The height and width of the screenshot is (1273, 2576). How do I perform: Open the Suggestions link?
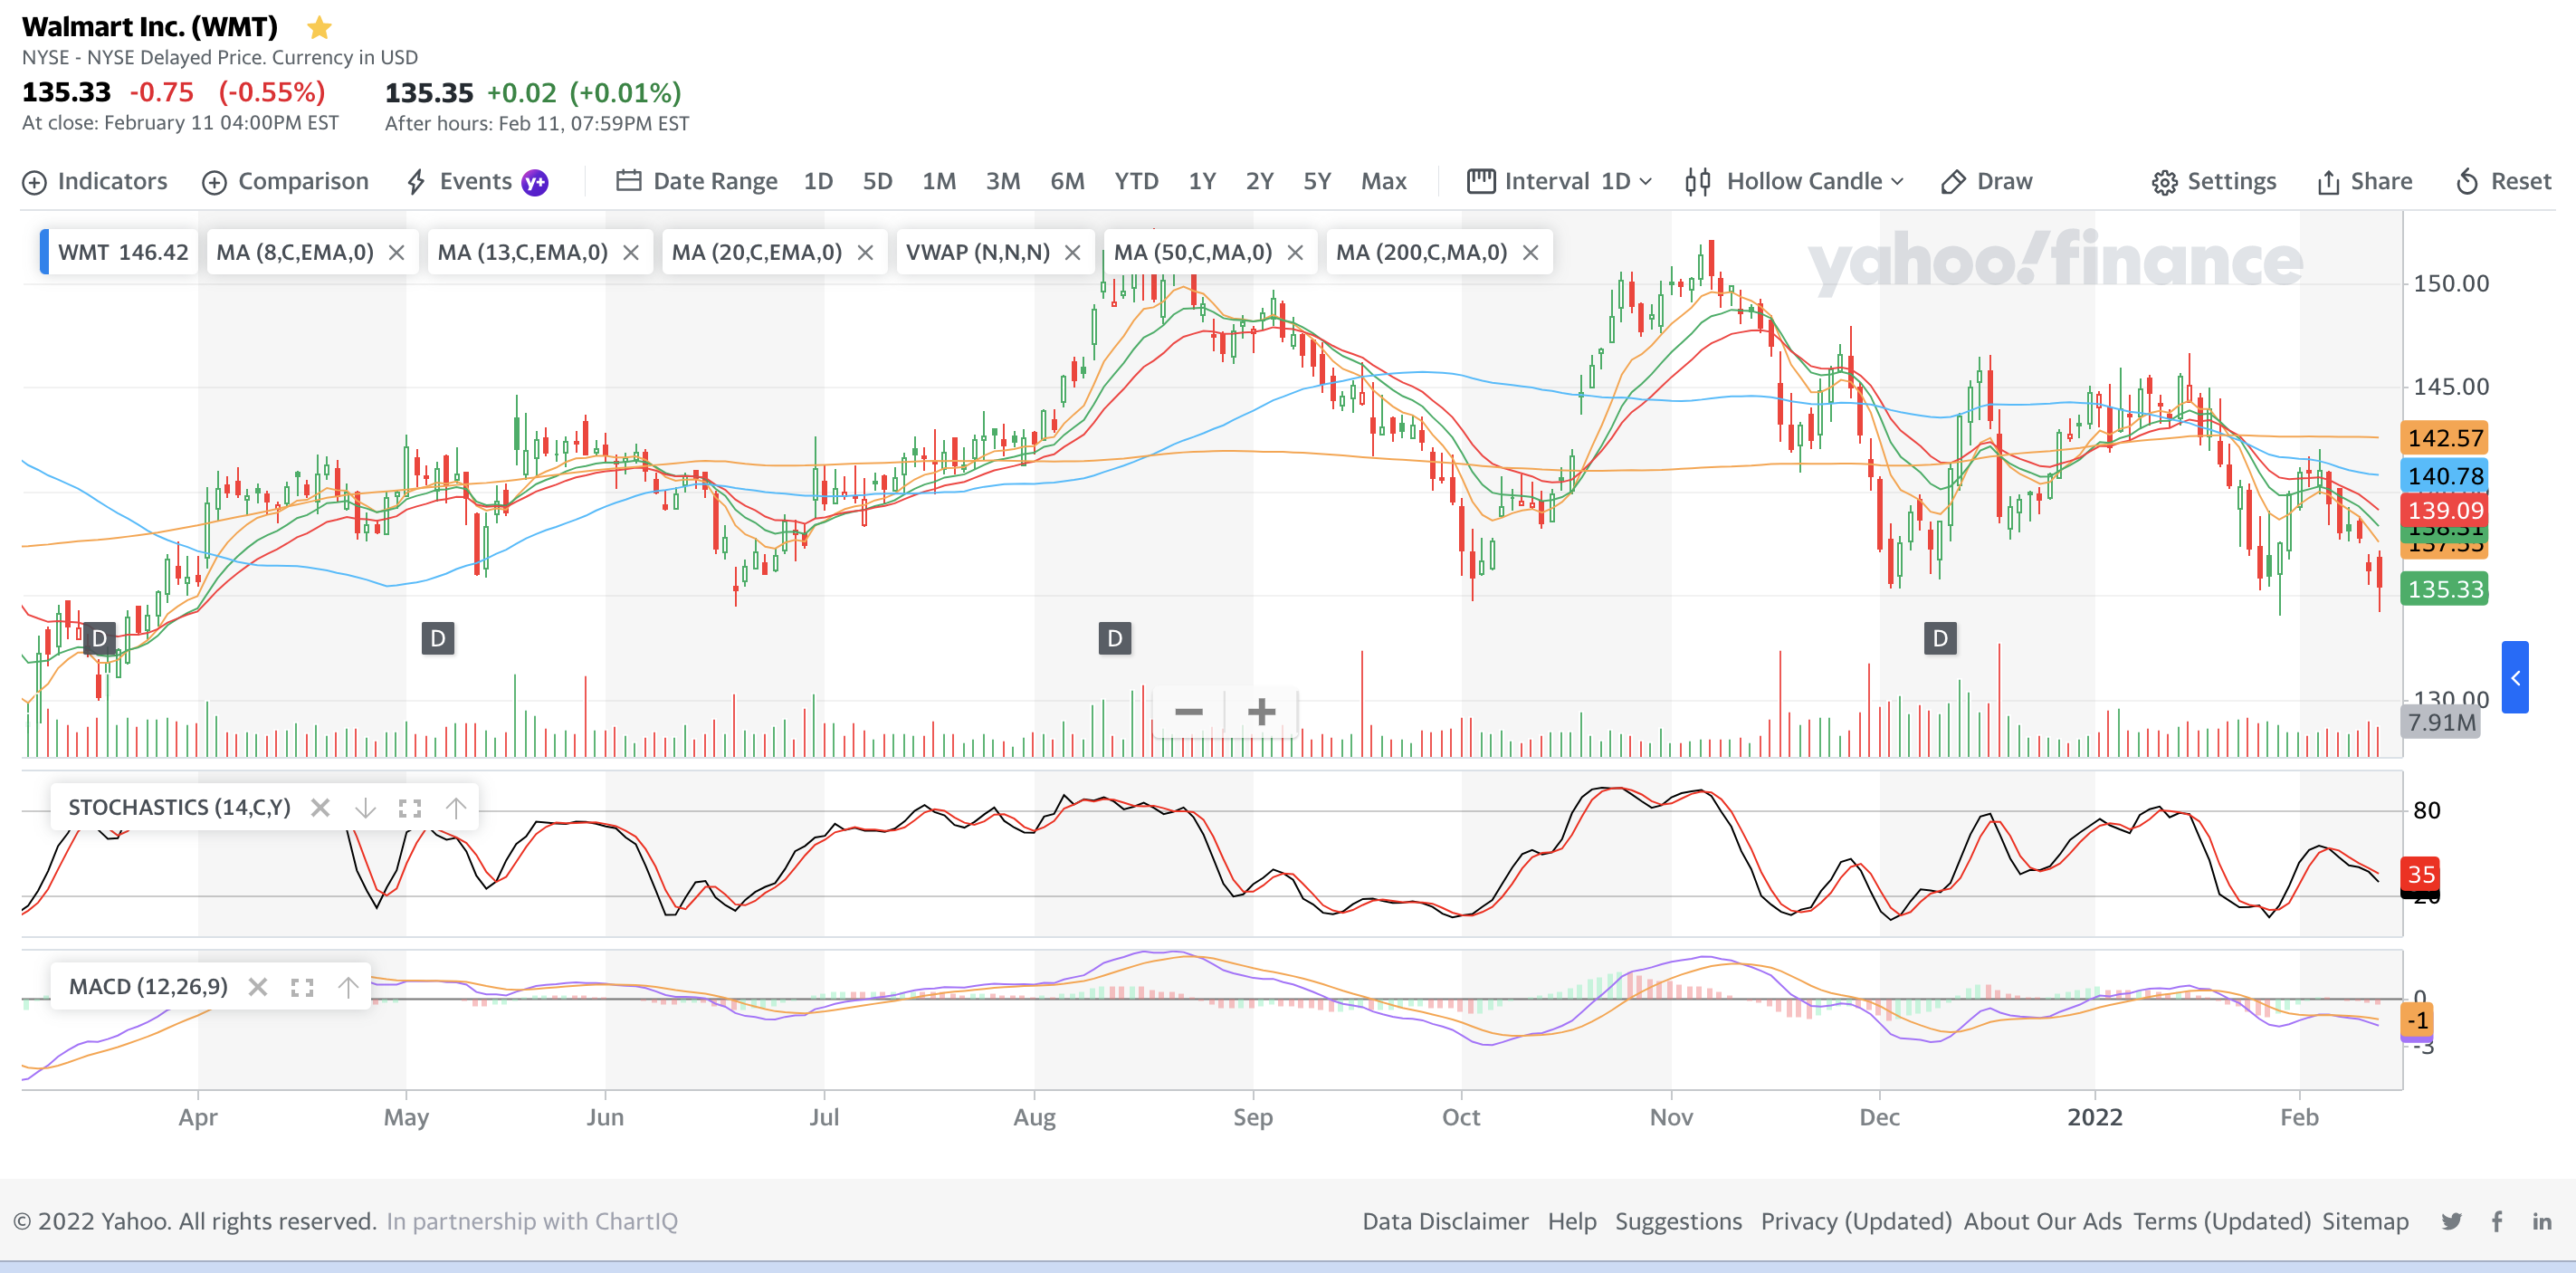tap(1678, 1221)
